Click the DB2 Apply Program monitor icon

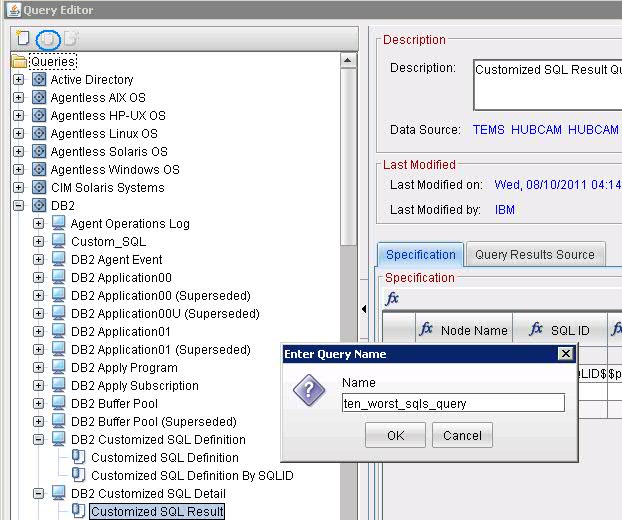(59, 367)
